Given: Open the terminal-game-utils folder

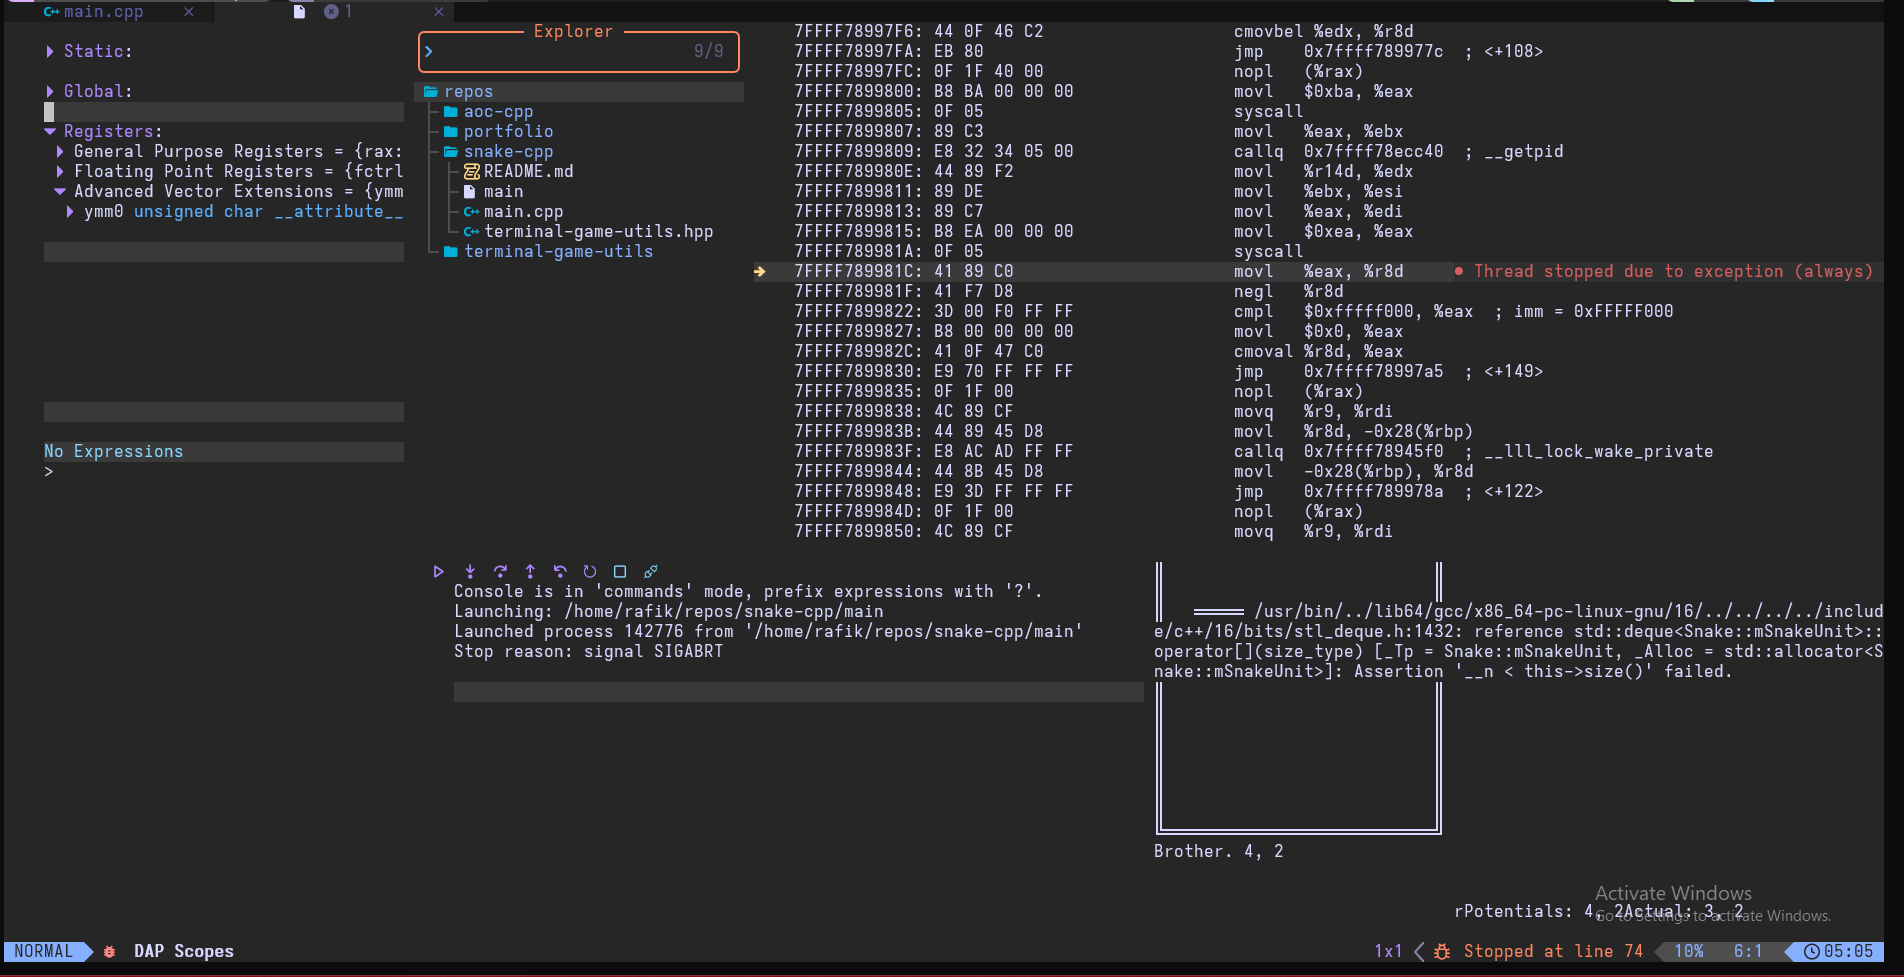Looking at the screenshot, I should click(558, 251).
